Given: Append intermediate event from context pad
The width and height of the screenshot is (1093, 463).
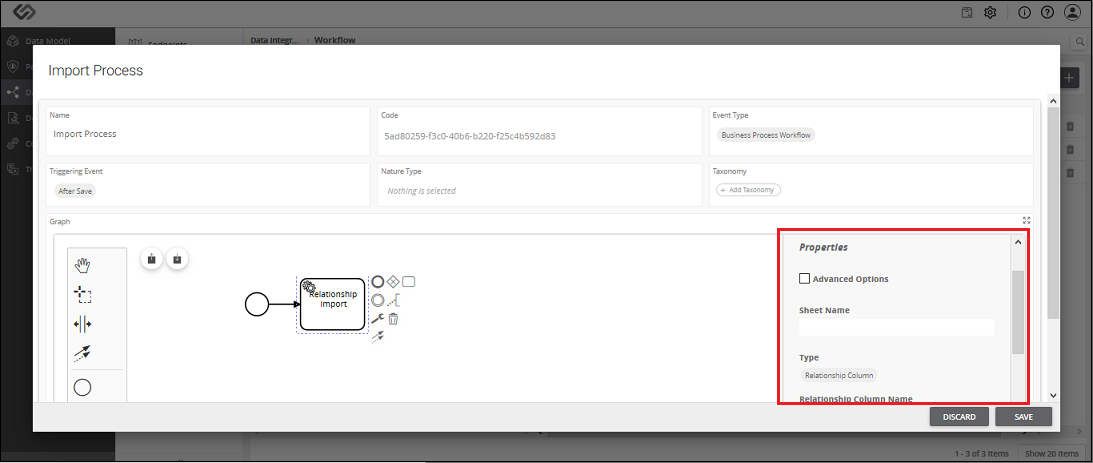Looking at the screenshot, I should 378,301.
